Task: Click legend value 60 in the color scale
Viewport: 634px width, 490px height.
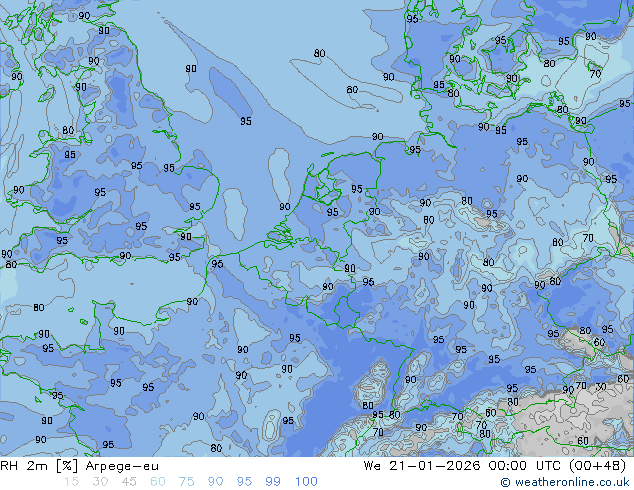Action: coord(158,482)
